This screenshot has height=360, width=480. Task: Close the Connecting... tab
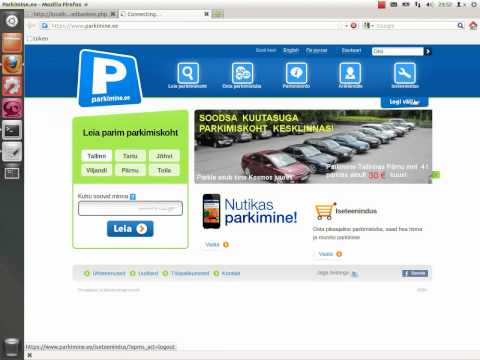(206, 14)
